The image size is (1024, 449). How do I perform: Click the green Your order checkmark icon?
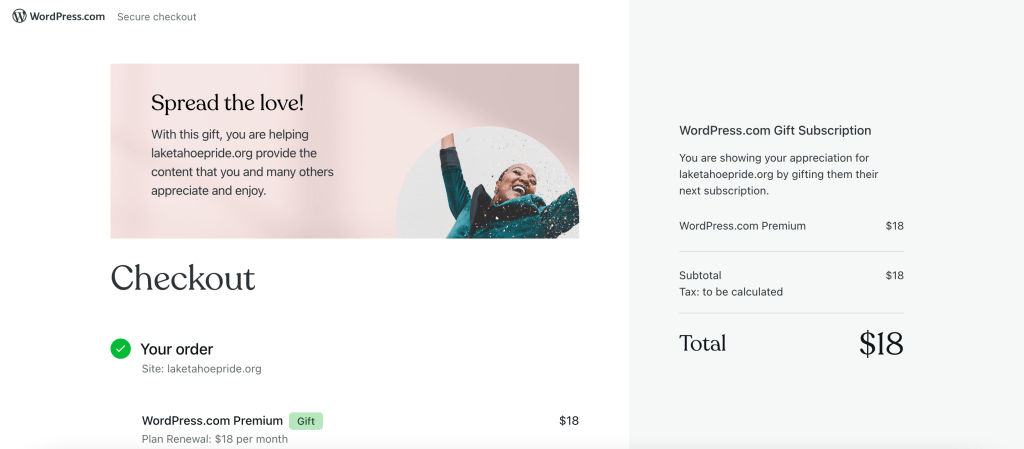[x=120, y=349]
